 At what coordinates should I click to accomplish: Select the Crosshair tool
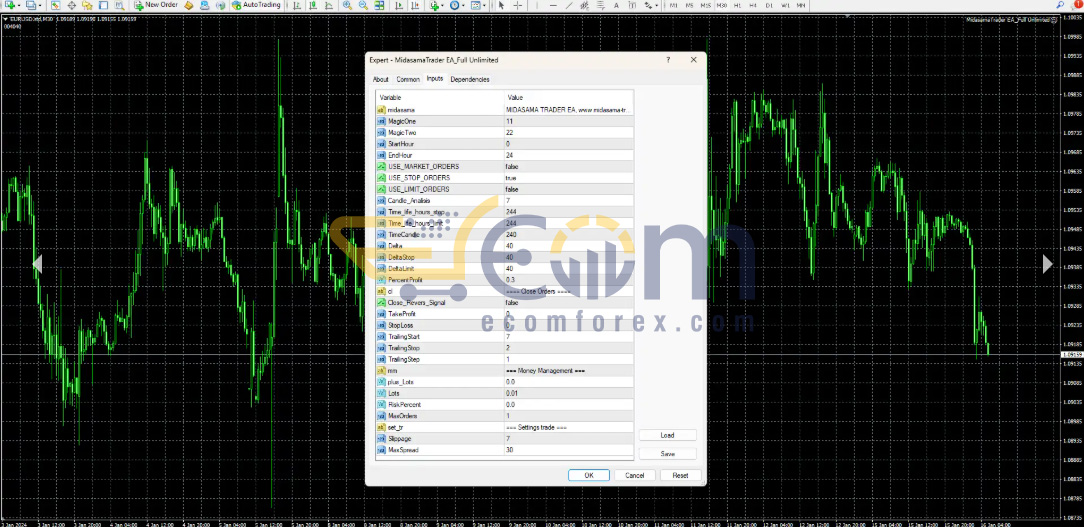[517, 5]
